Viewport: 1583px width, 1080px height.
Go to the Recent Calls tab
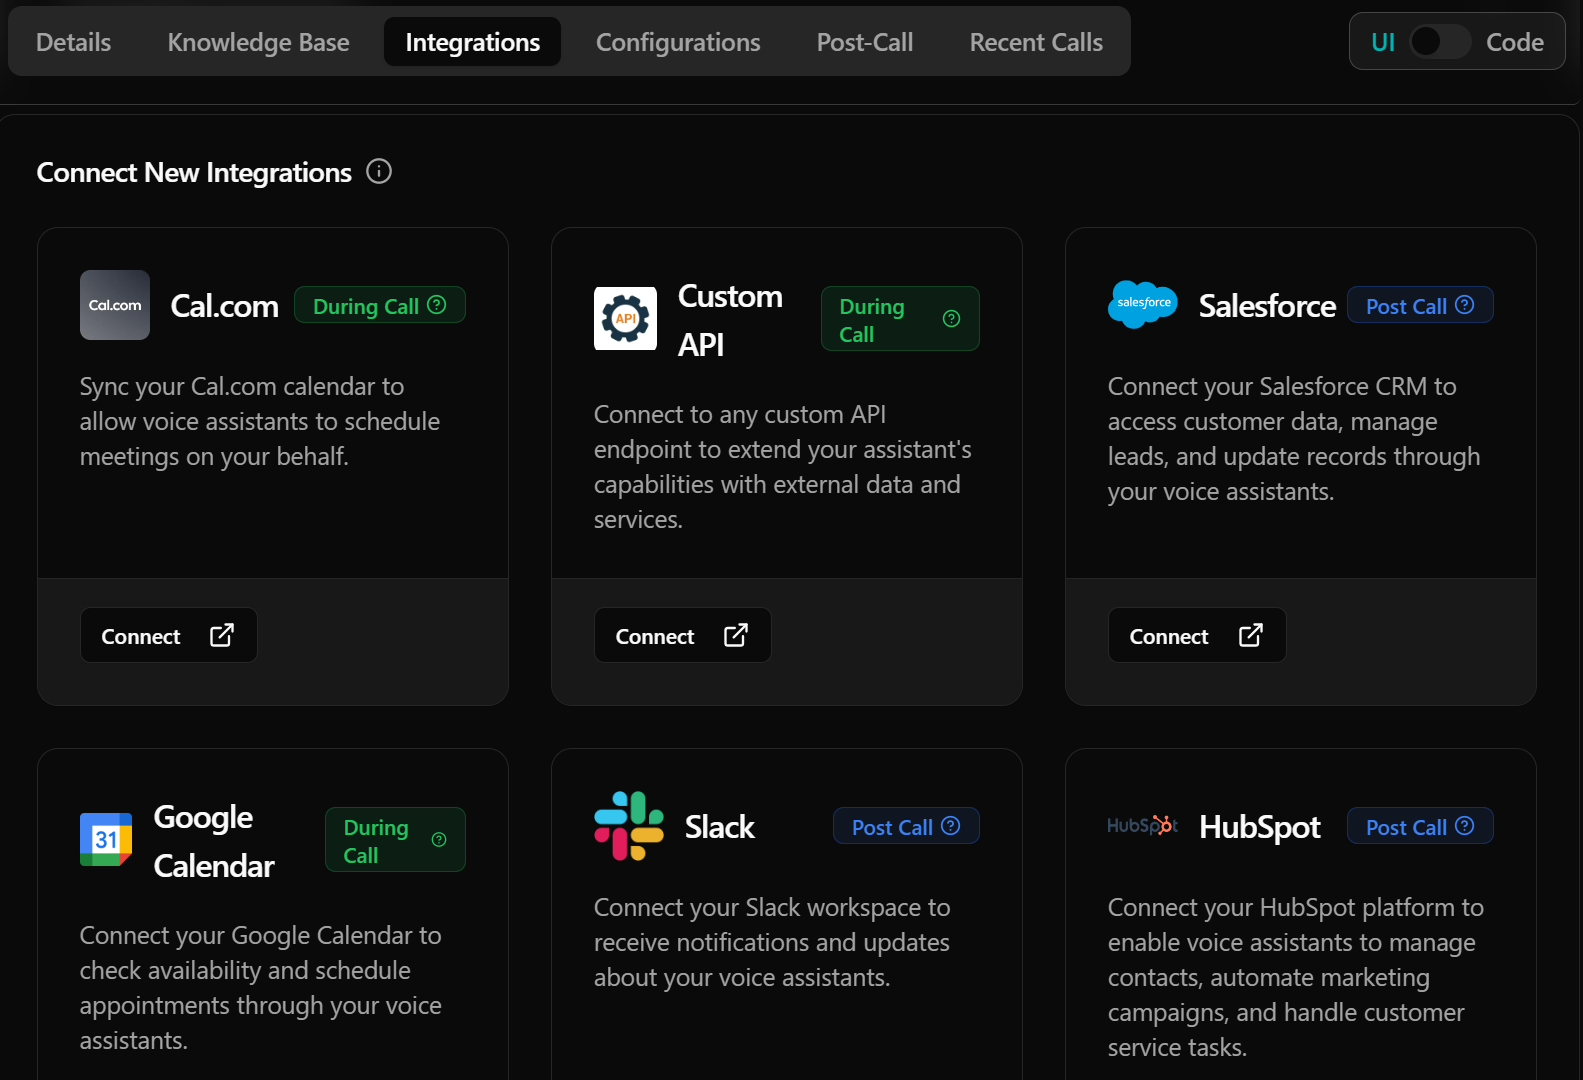pyautogui.click(x=1036, y=42)
